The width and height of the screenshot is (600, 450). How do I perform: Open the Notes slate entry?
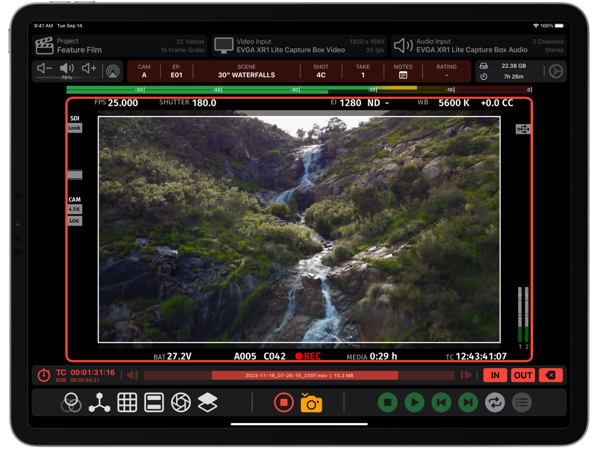point(403,71)
